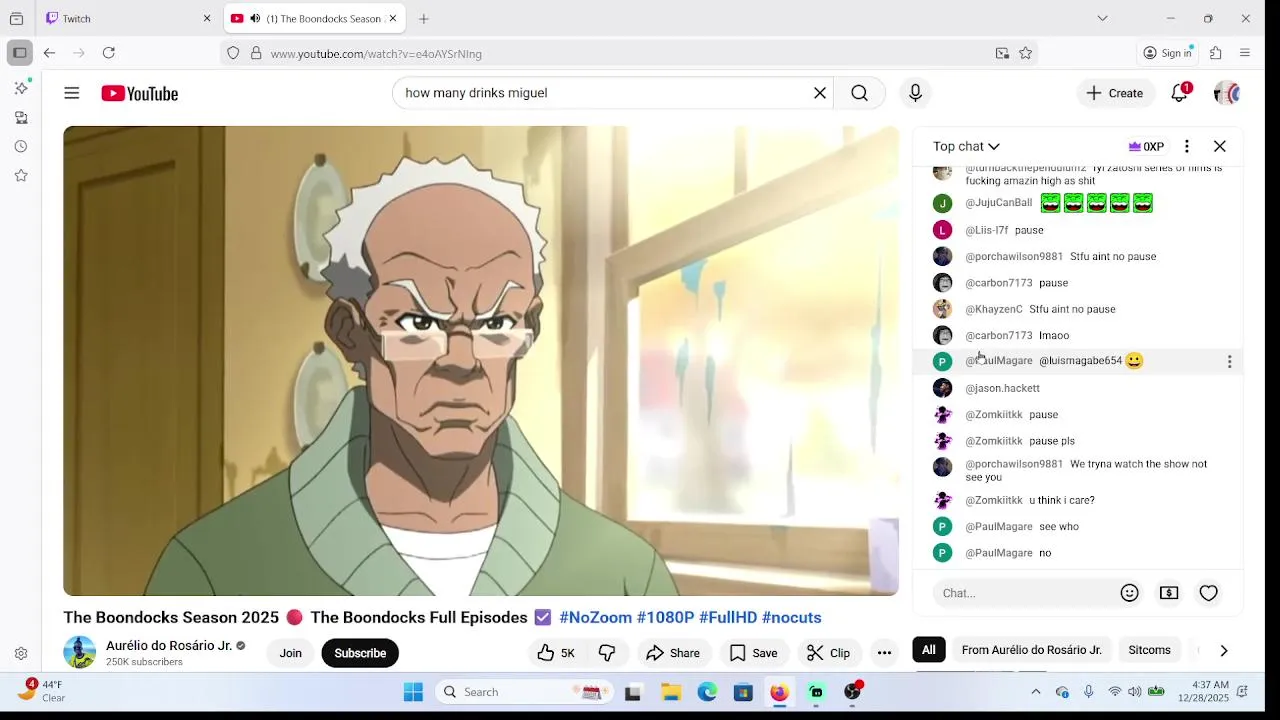Dislike the Boondocks video
The height and width of the screenshot is (720, 1280).
607,653
